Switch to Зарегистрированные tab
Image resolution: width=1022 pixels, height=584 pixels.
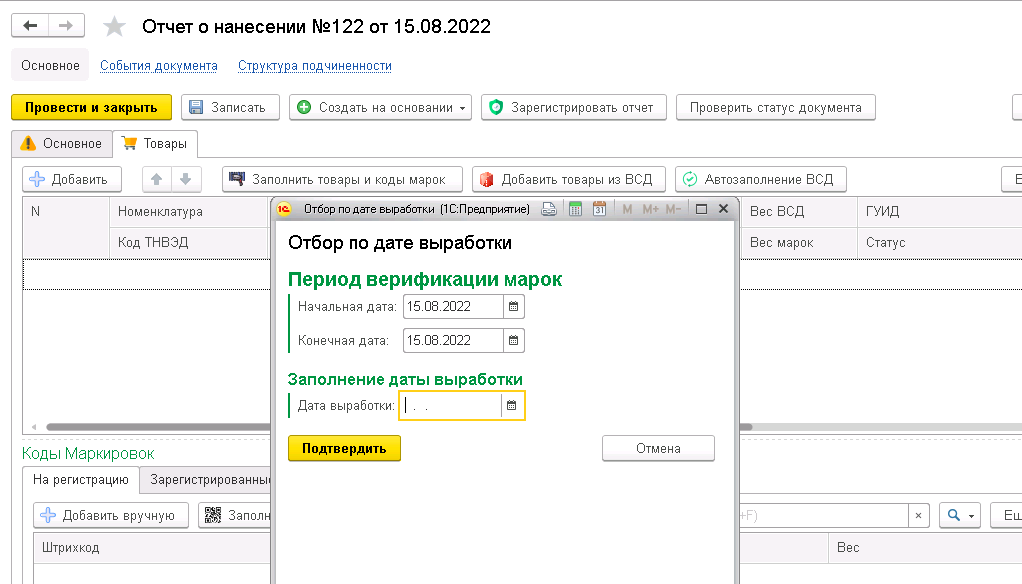pyautogui.click(x=207, y=480)
